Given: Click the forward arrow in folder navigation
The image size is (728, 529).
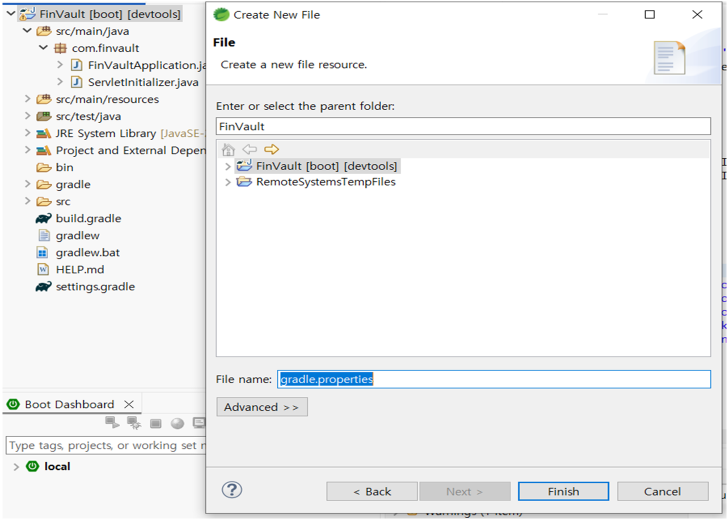Looking at the screenshot, I should 271,149.
